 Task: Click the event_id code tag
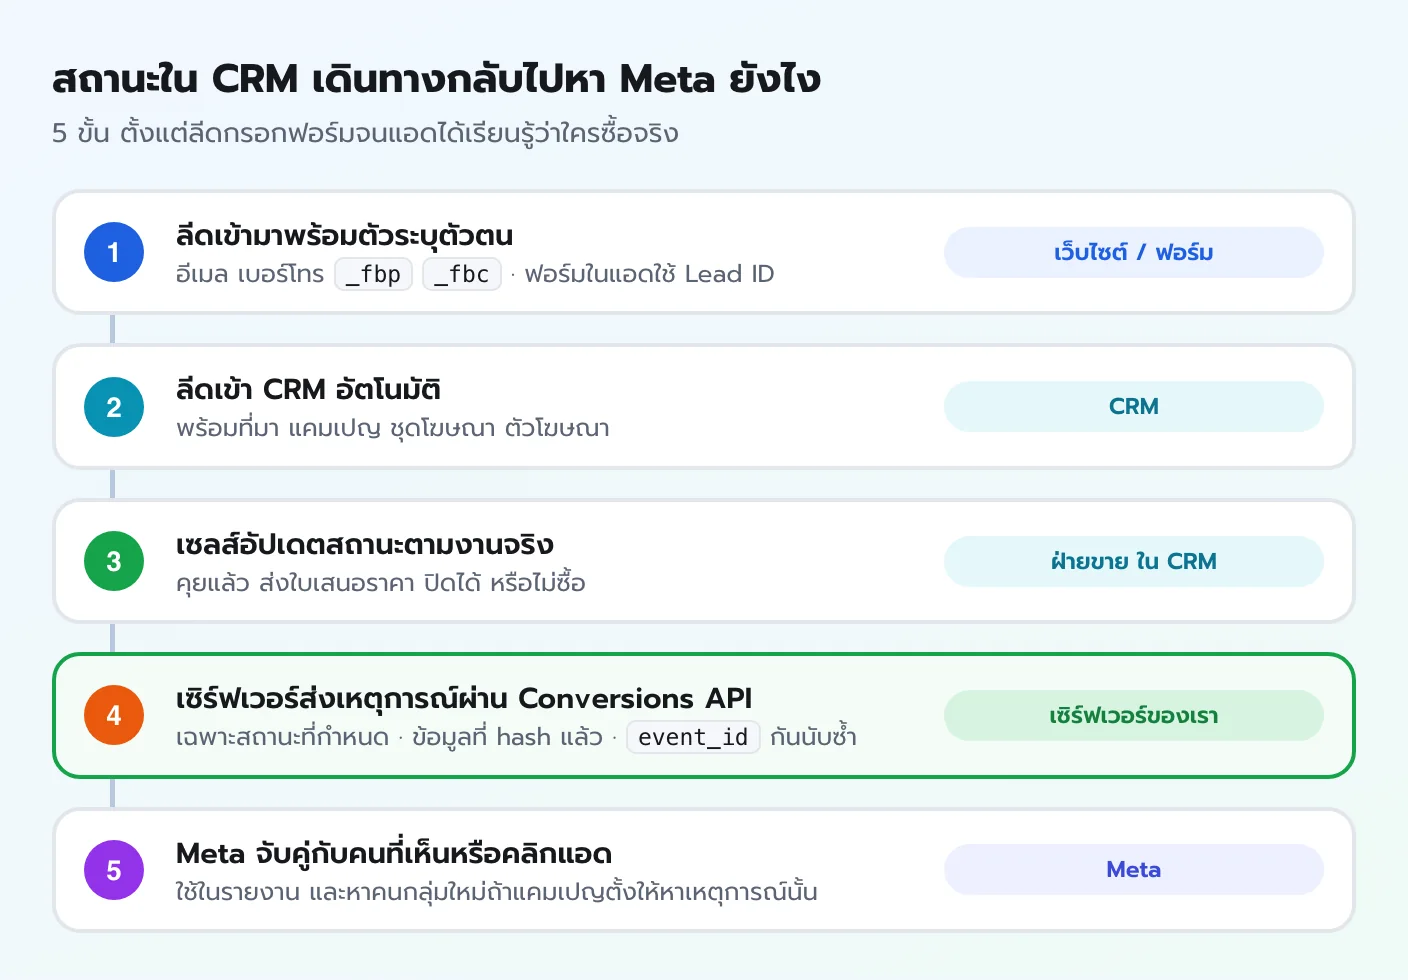coord(693,737)
